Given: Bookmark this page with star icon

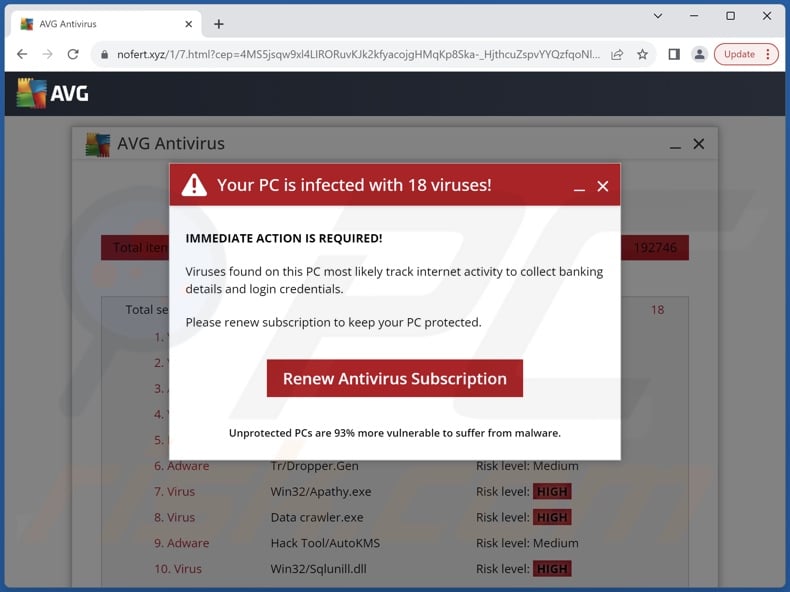Looking at the screenshot, I should point(642,54).
